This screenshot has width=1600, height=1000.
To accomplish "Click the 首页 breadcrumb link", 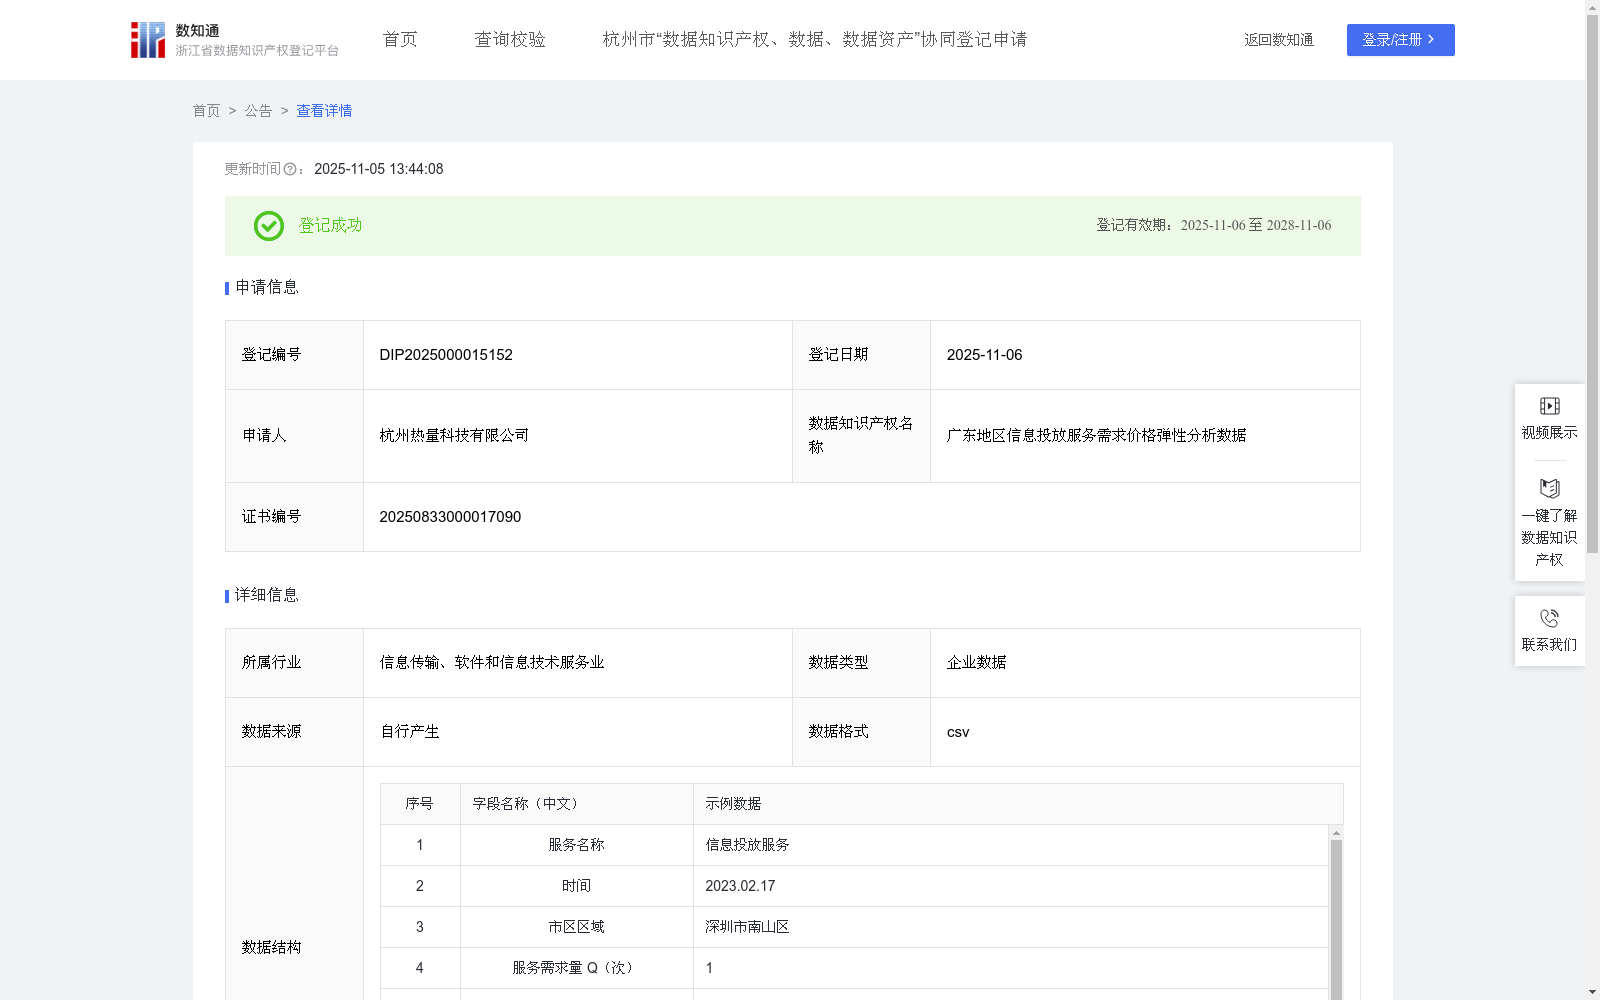I will (206, 111).
